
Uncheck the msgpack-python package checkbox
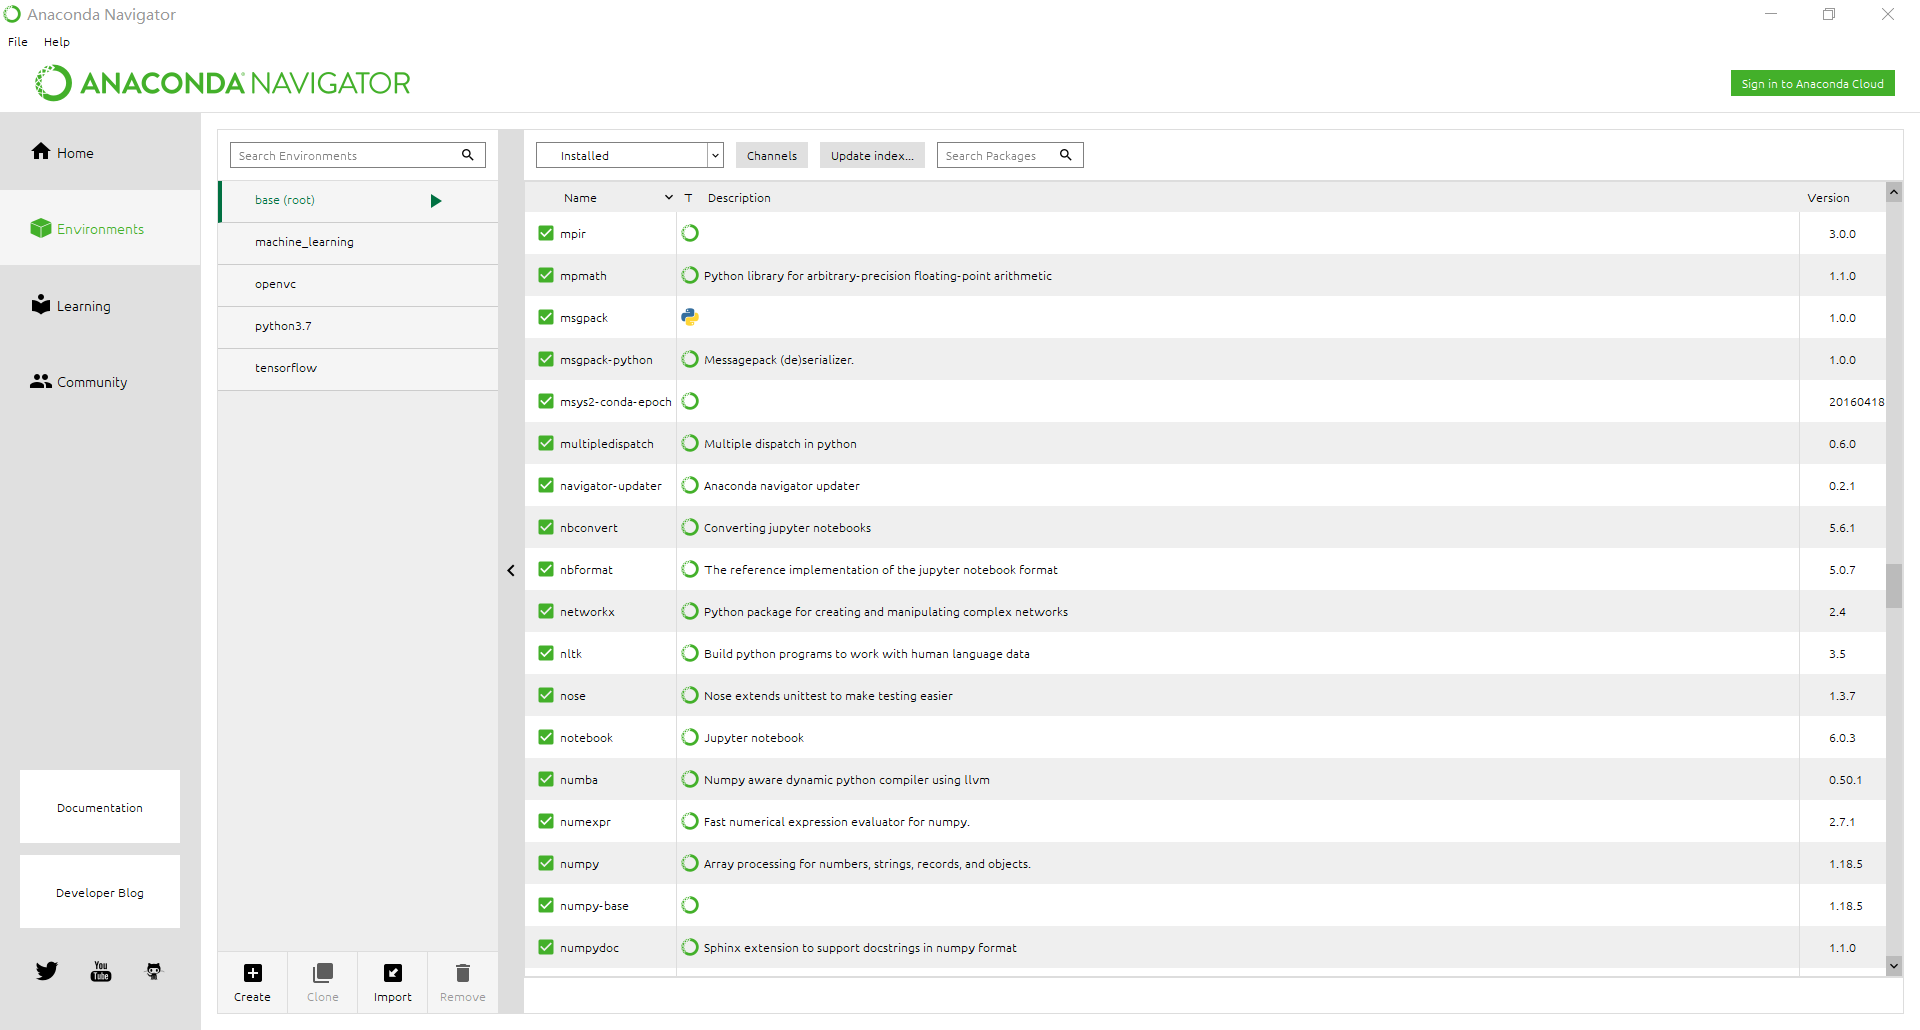coord(546,359)
